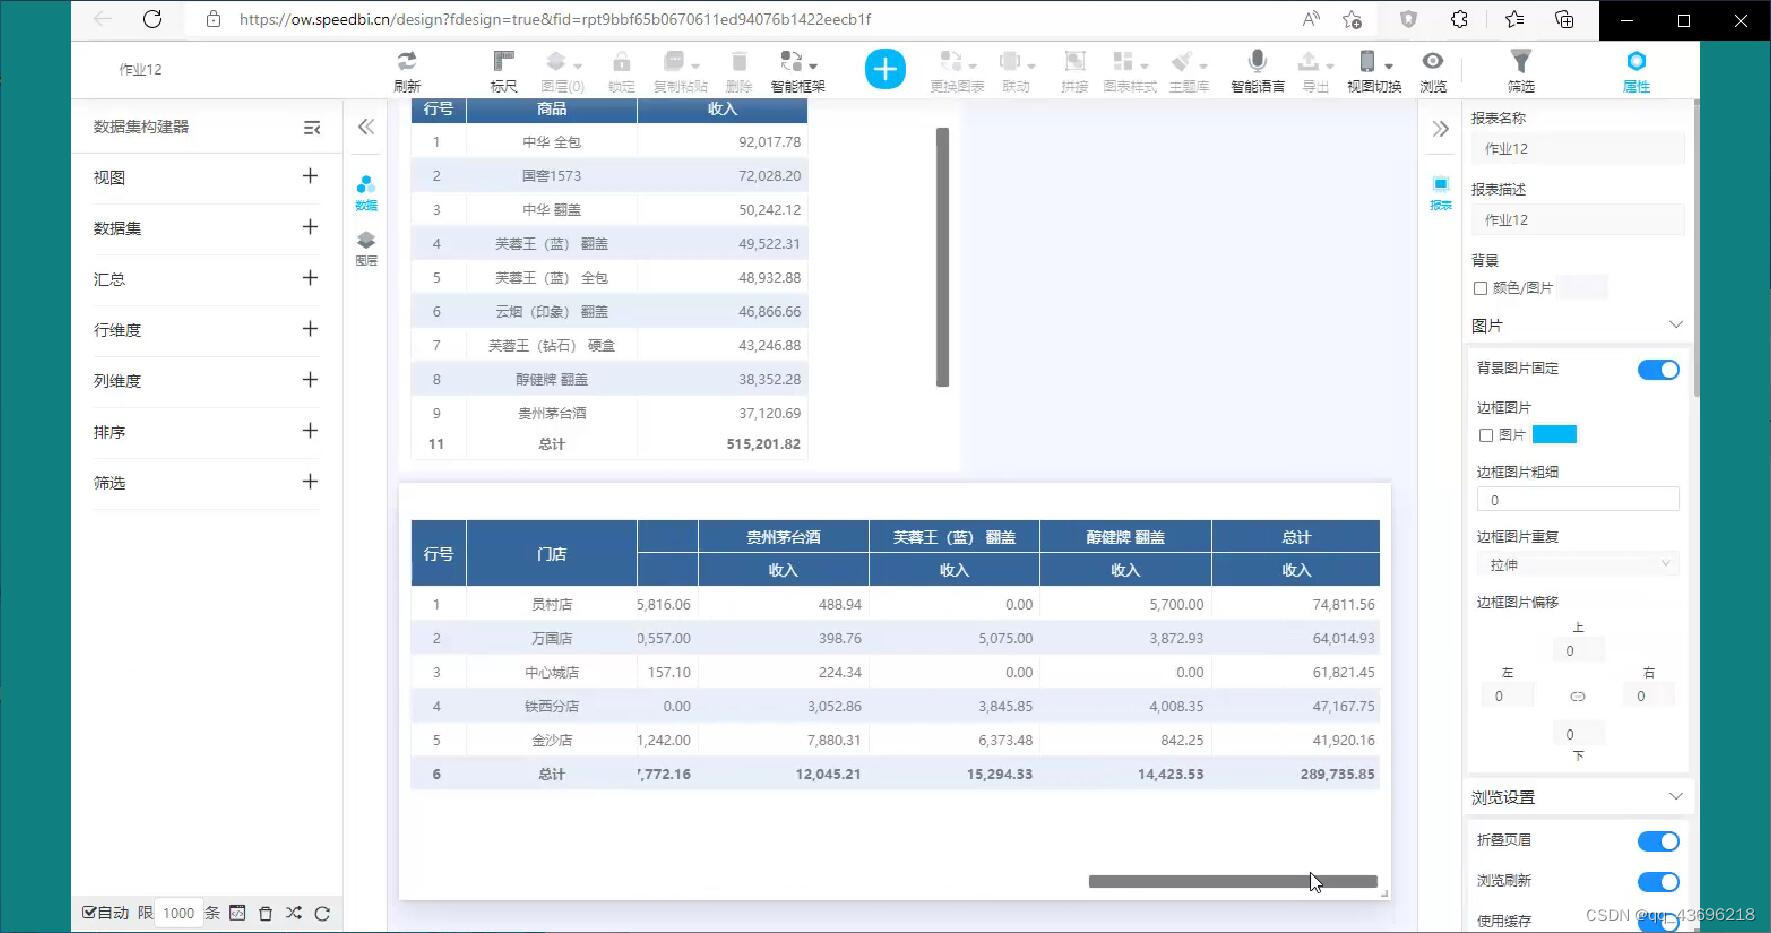Click the link icon between offset fields
The image size is (1771, 933).
[1577, 696]
